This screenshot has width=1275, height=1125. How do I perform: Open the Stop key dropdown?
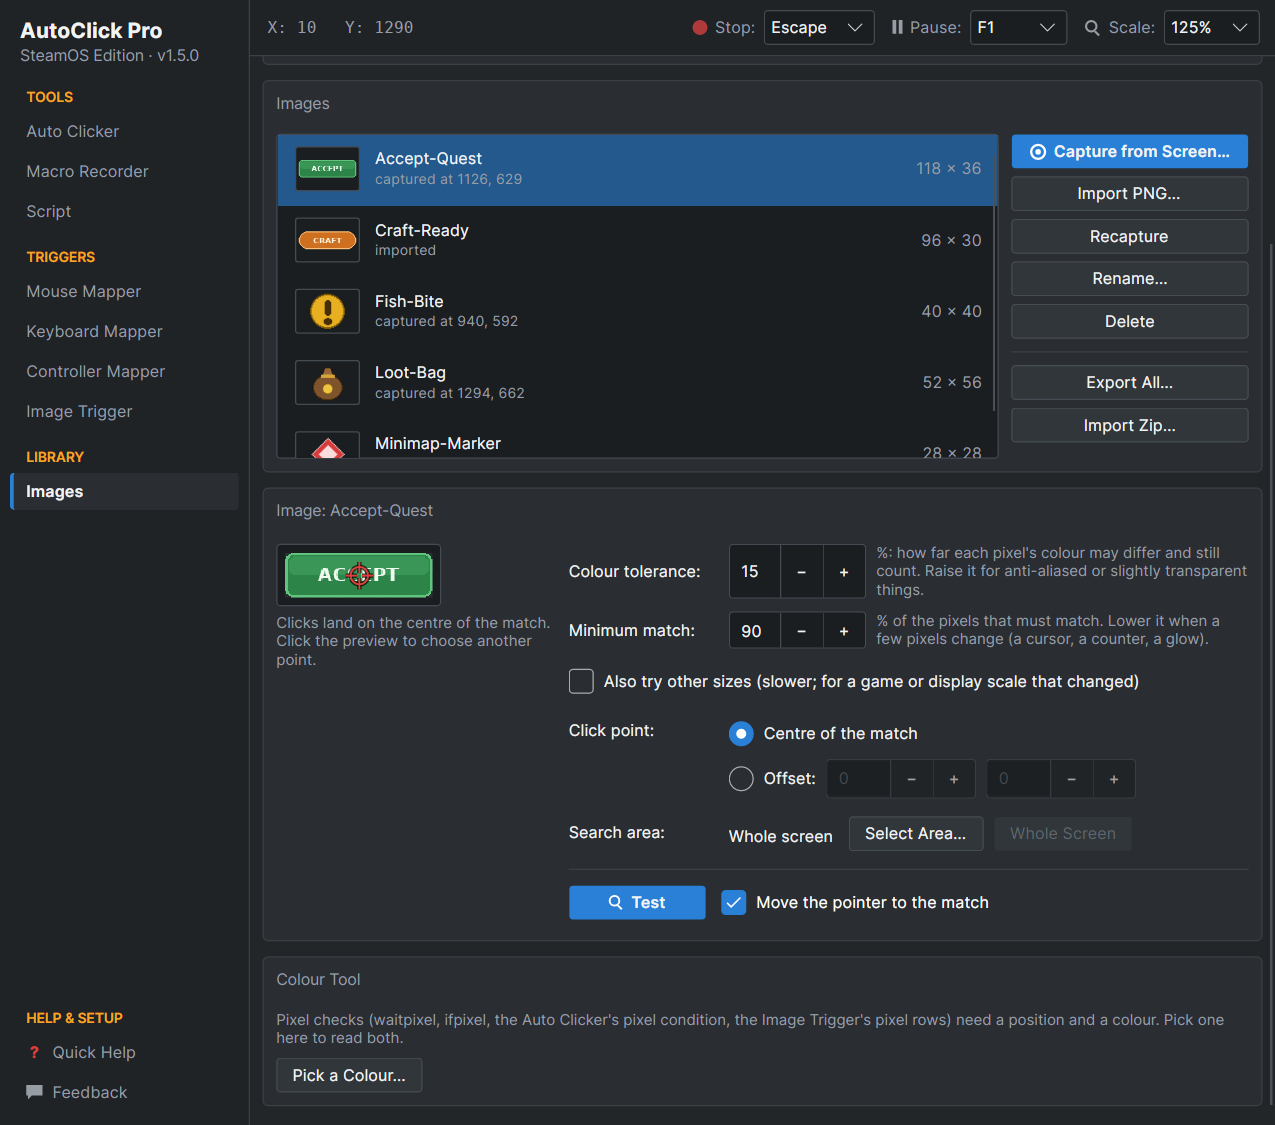coord(819,28)
